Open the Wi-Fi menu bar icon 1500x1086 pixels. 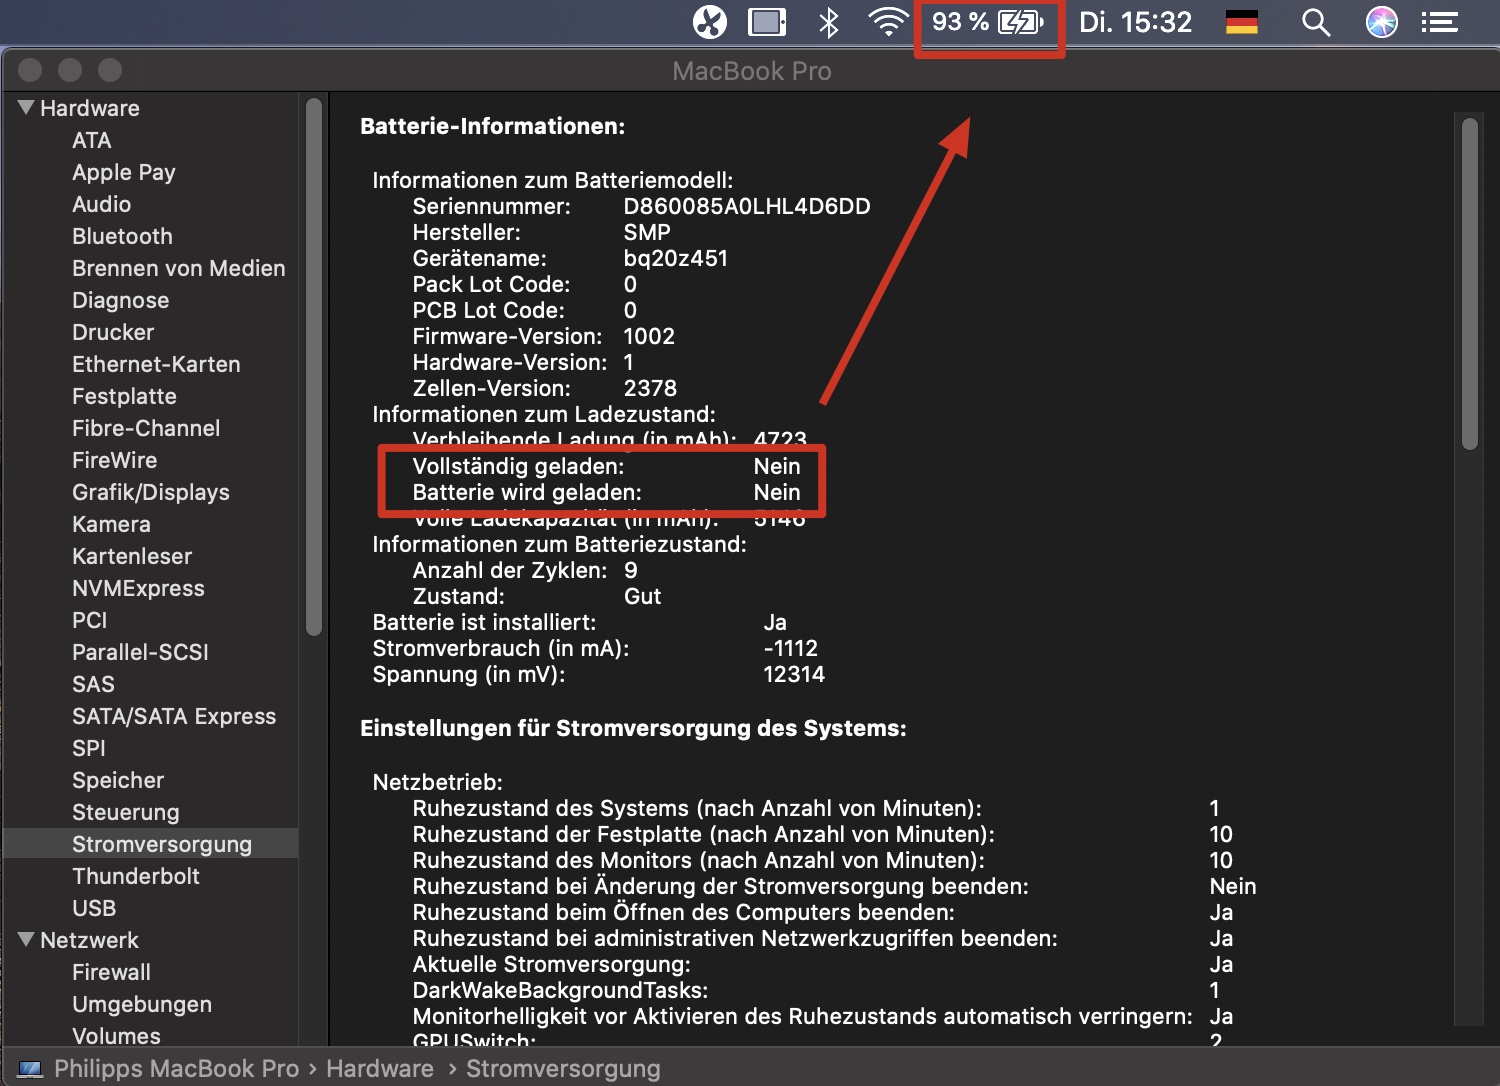887,21
